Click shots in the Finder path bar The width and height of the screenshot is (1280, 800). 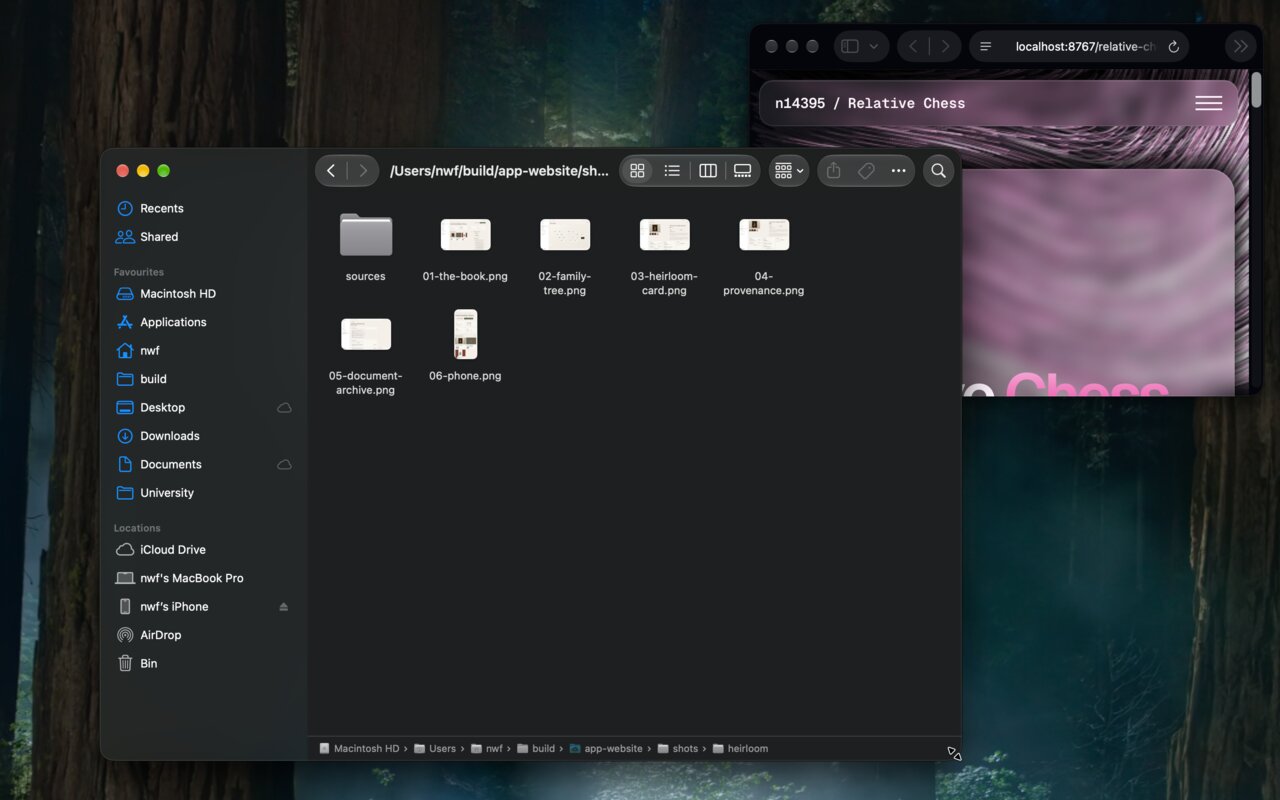coord(678,749)
